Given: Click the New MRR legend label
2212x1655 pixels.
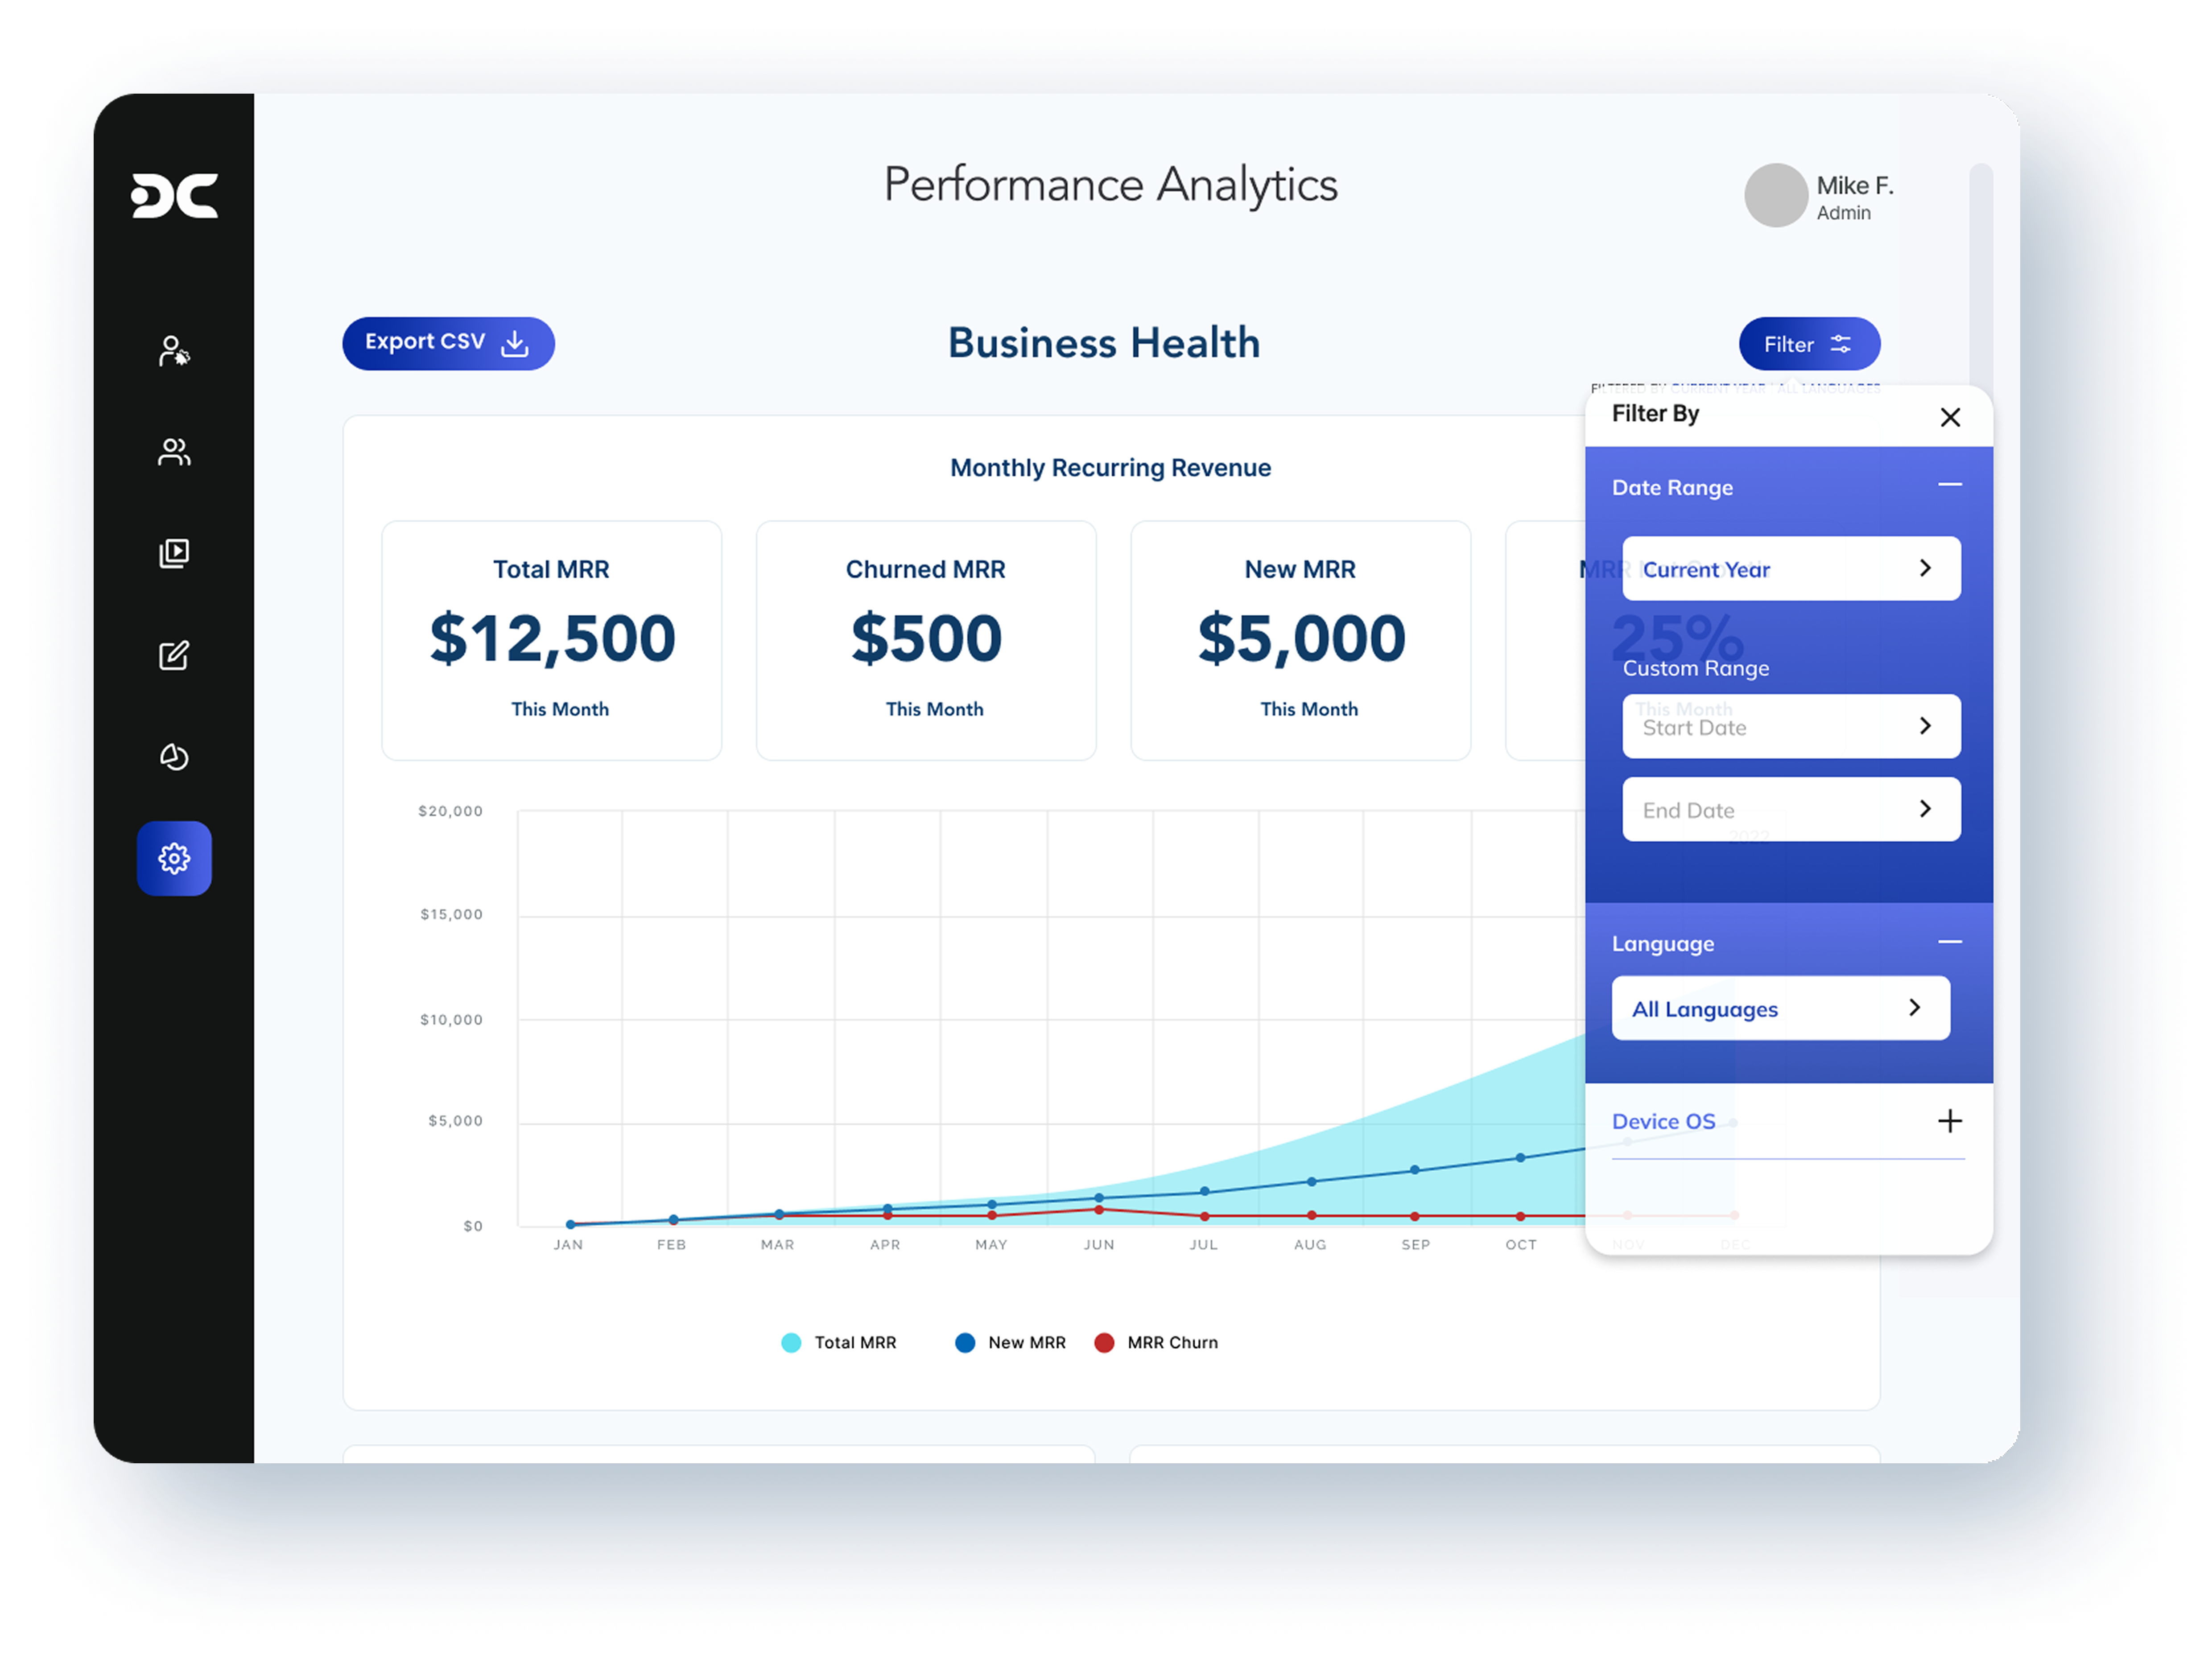Looking at the screenshot, I should [x=1027, y=1343].
